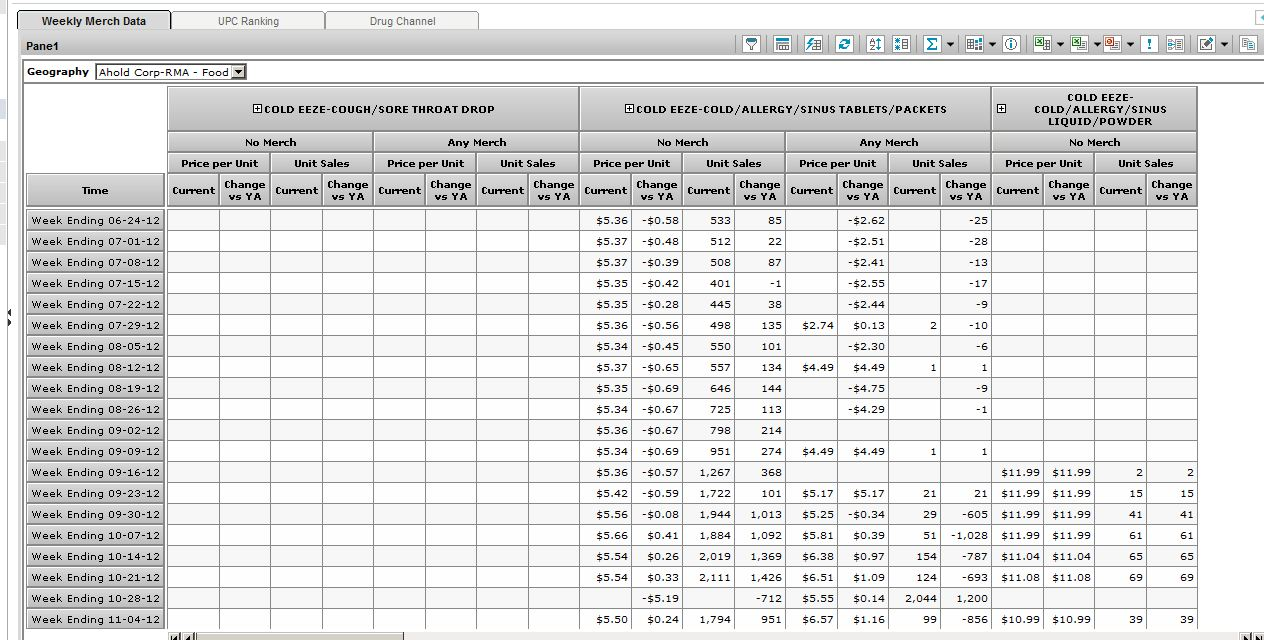Image resolution: width=1264 pixels, height=640 pixels.
Task: Click the refresh data icon
Action: coord(845,44)
